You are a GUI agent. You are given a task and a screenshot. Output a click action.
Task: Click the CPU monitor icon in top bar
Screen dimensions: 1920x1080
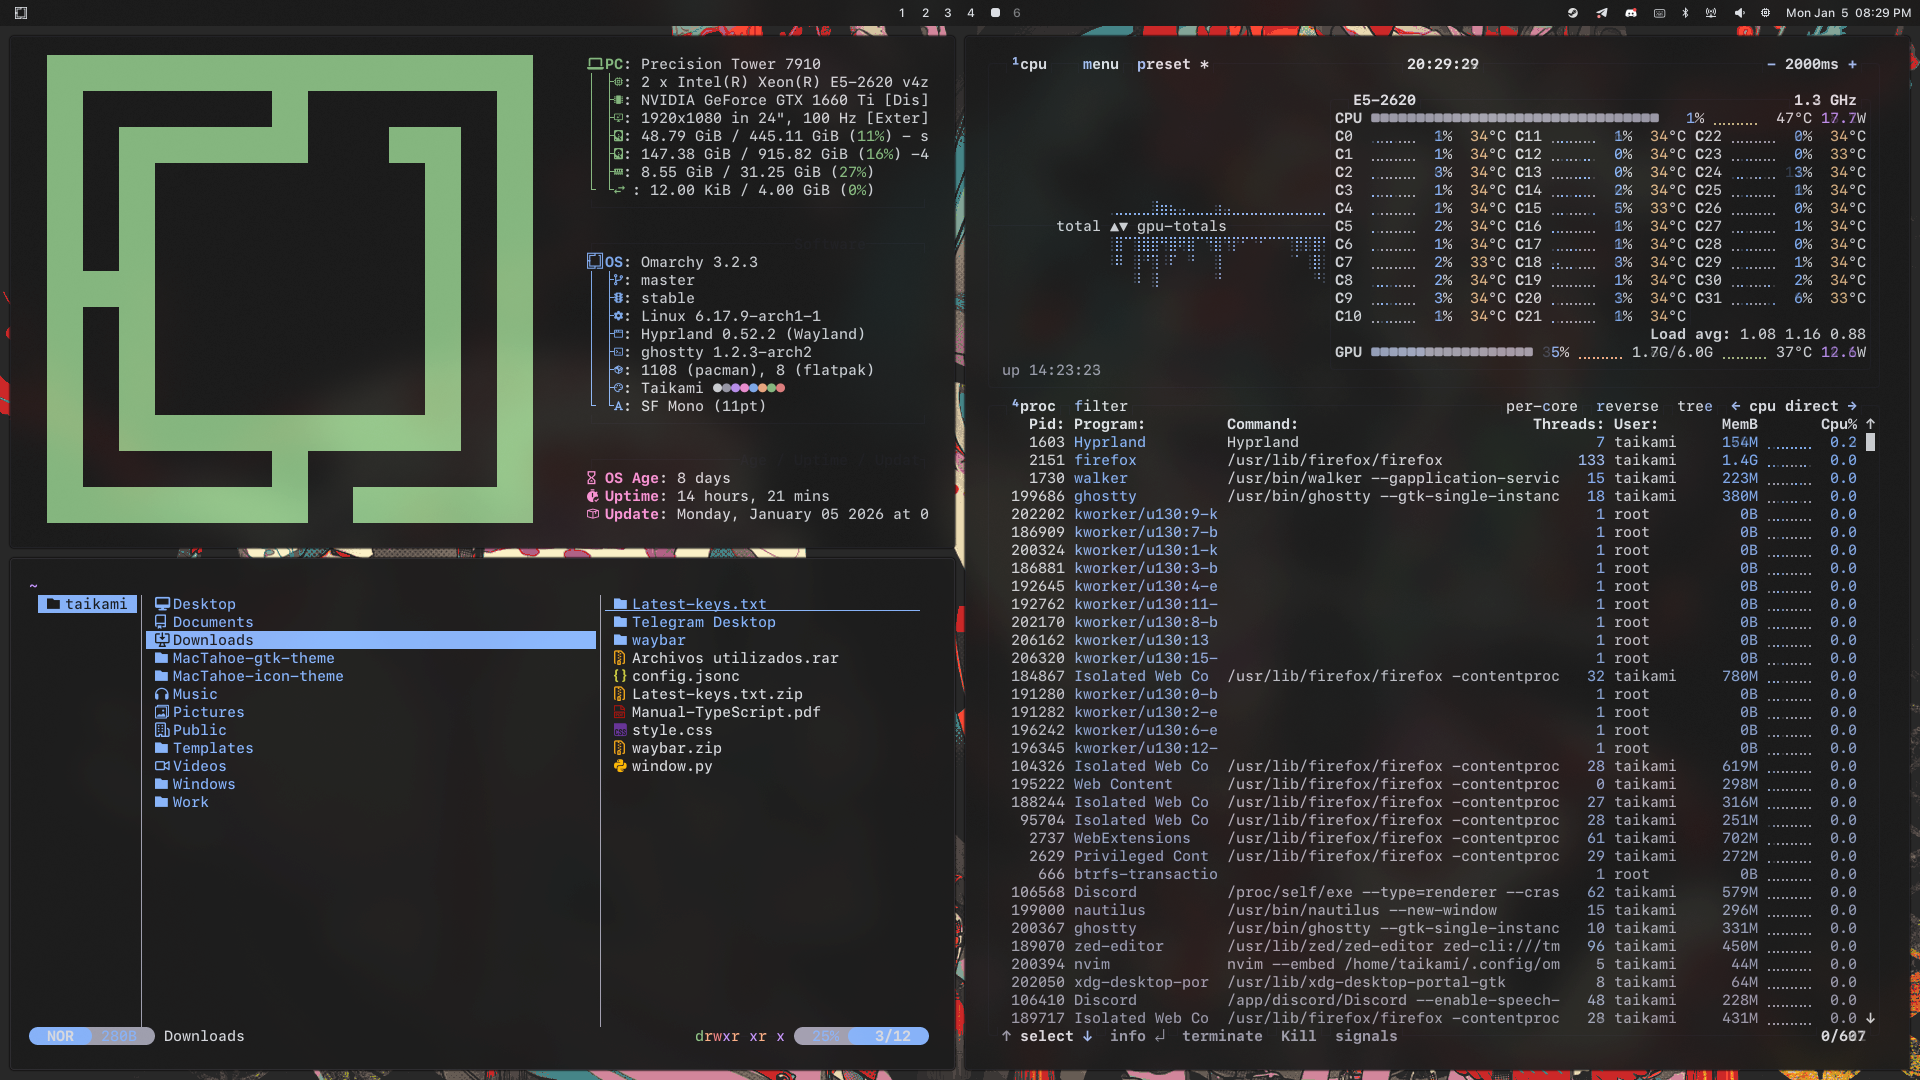(x=1765, y=13)
